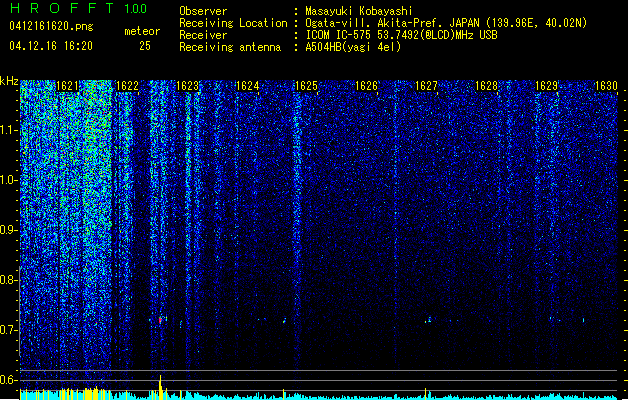Click the 0.9 kHz axis label
Viewport: 629px width, 400px height.
(x=9, y=230)
